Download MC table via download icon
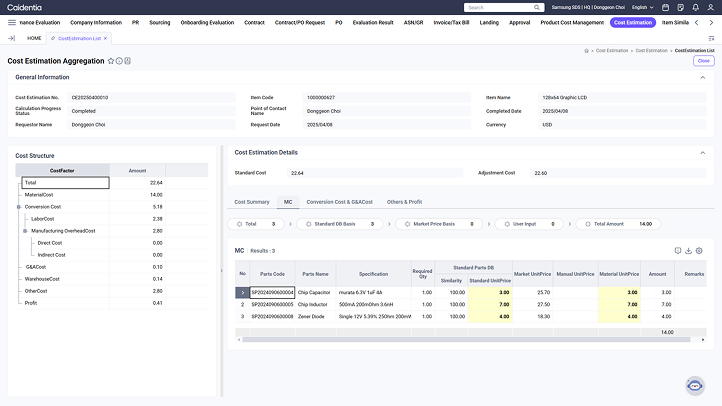722x406 pixels. [x=688, y=250]
